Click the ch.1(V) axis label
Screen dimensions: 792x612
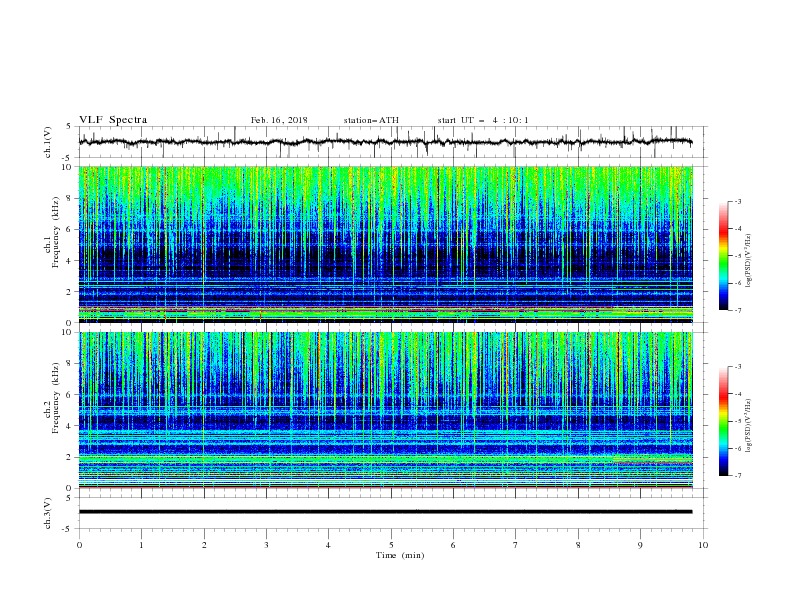(48, 142)
